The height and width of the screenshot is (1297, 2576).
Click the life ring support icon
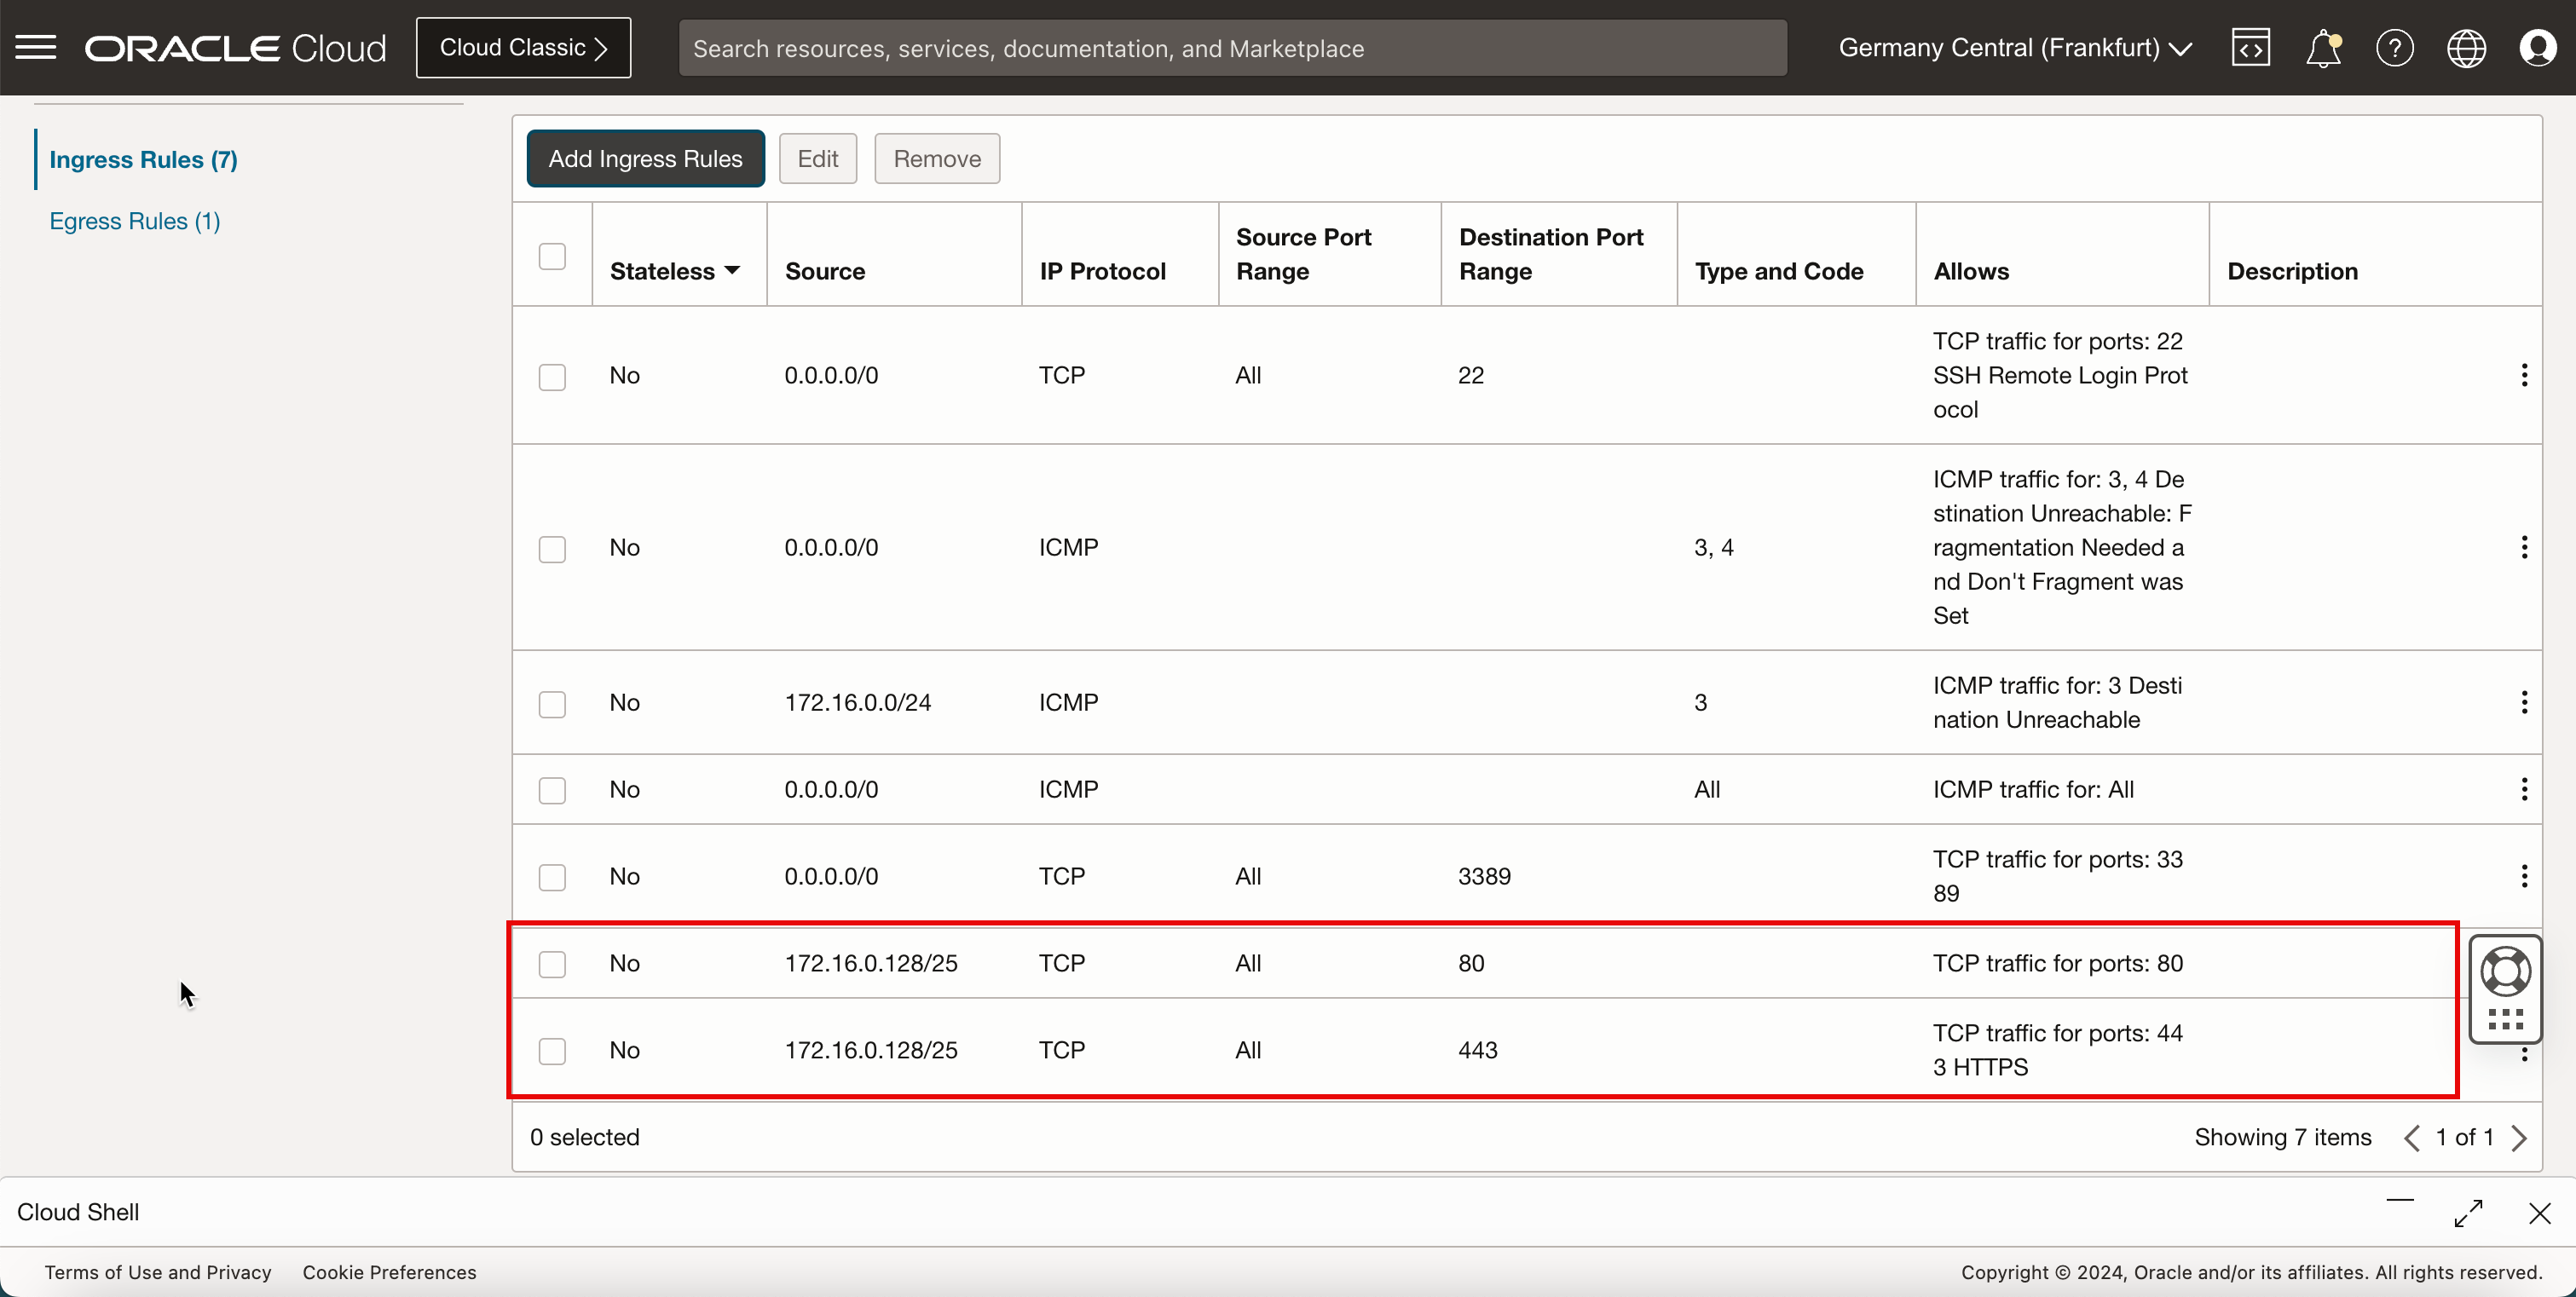(x=2505, y=971)
